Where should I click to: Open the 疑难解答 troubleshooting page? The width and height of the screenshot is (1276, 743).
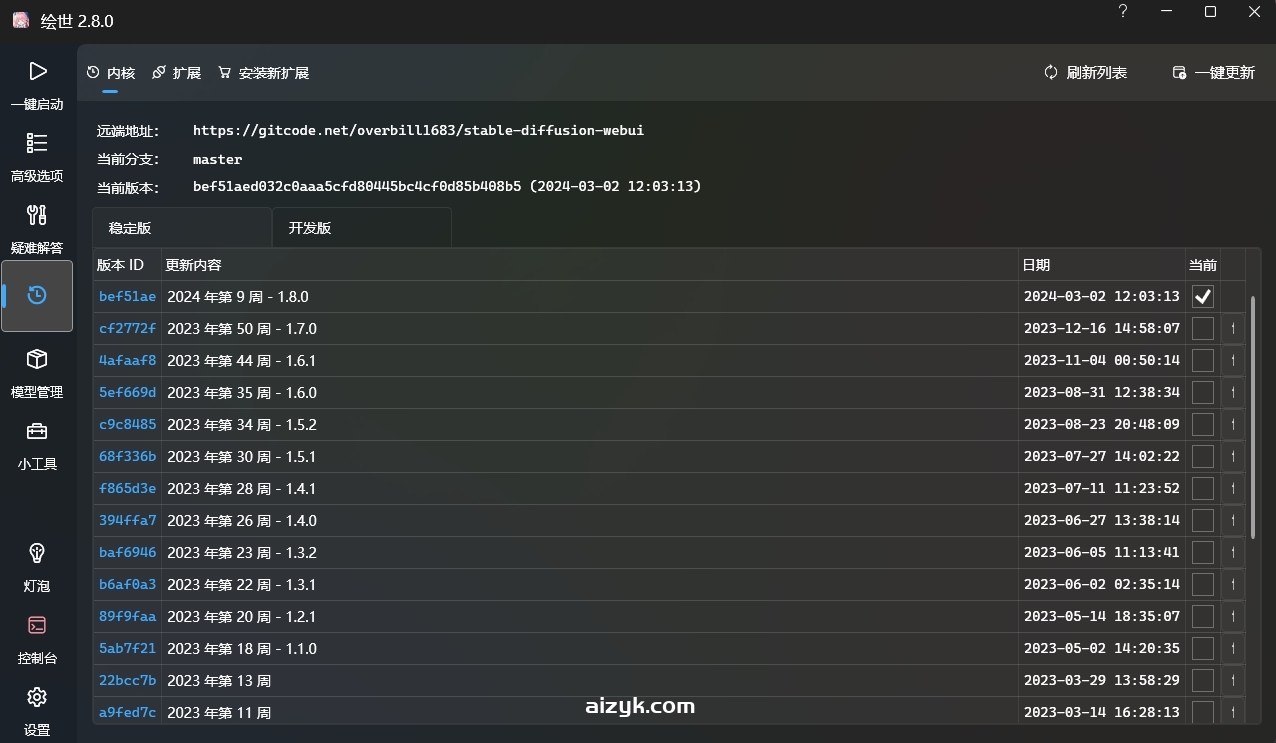click(37, 216)
